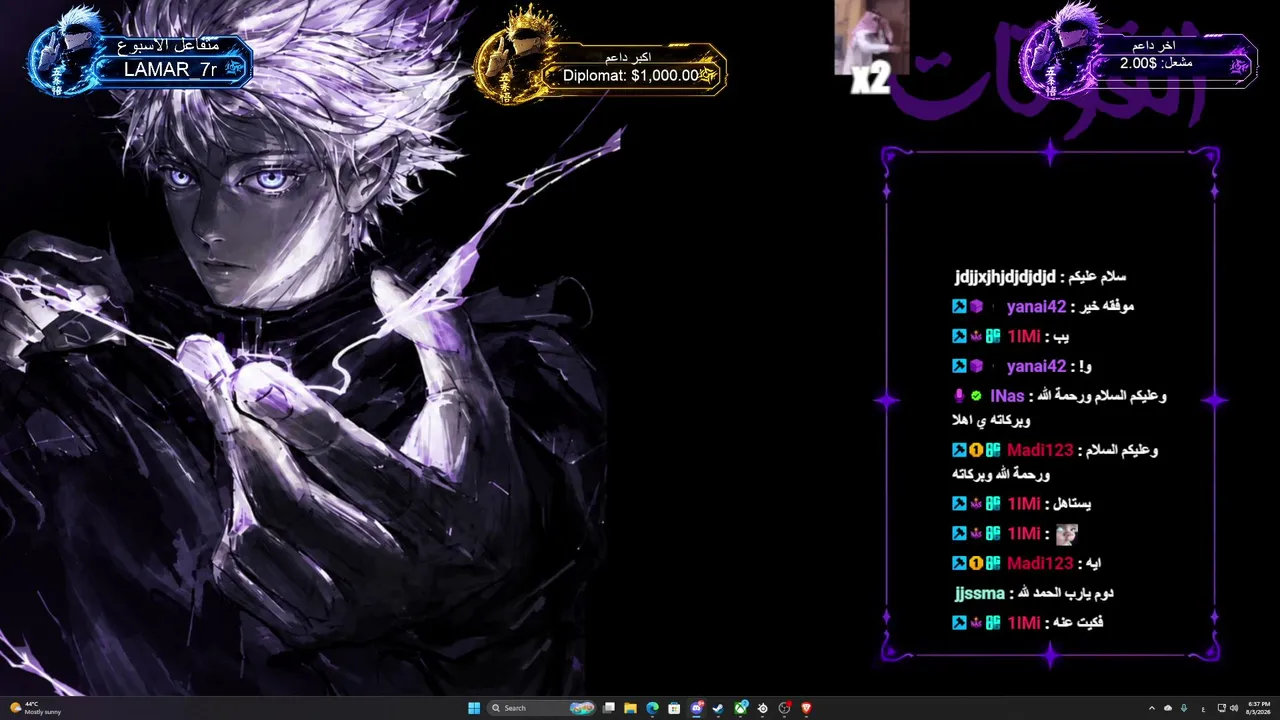Click Madi123 on the ايه message
1280x720 pixels.
1040,564
